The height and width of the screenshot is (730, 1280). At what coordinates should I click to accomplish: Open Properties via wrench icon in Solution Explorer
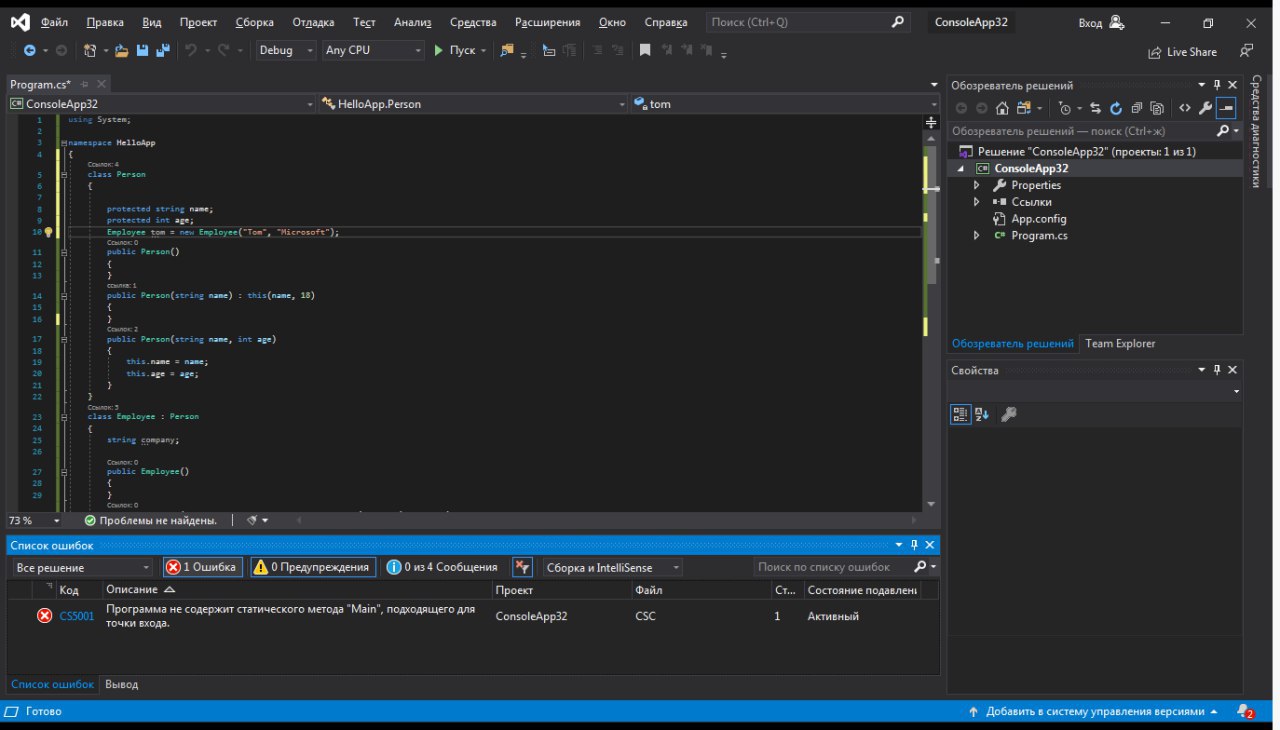(x=1206, y=108)
